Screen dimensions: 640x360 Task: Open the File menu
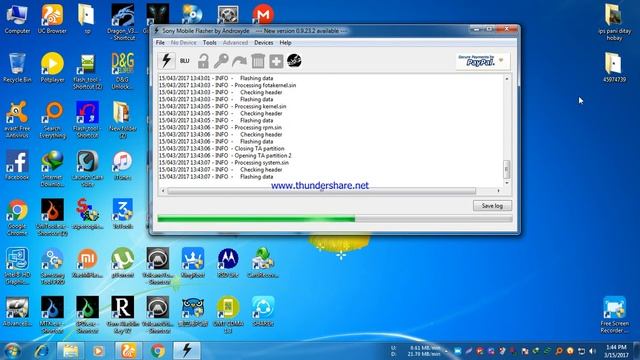(x=160, y=42)
